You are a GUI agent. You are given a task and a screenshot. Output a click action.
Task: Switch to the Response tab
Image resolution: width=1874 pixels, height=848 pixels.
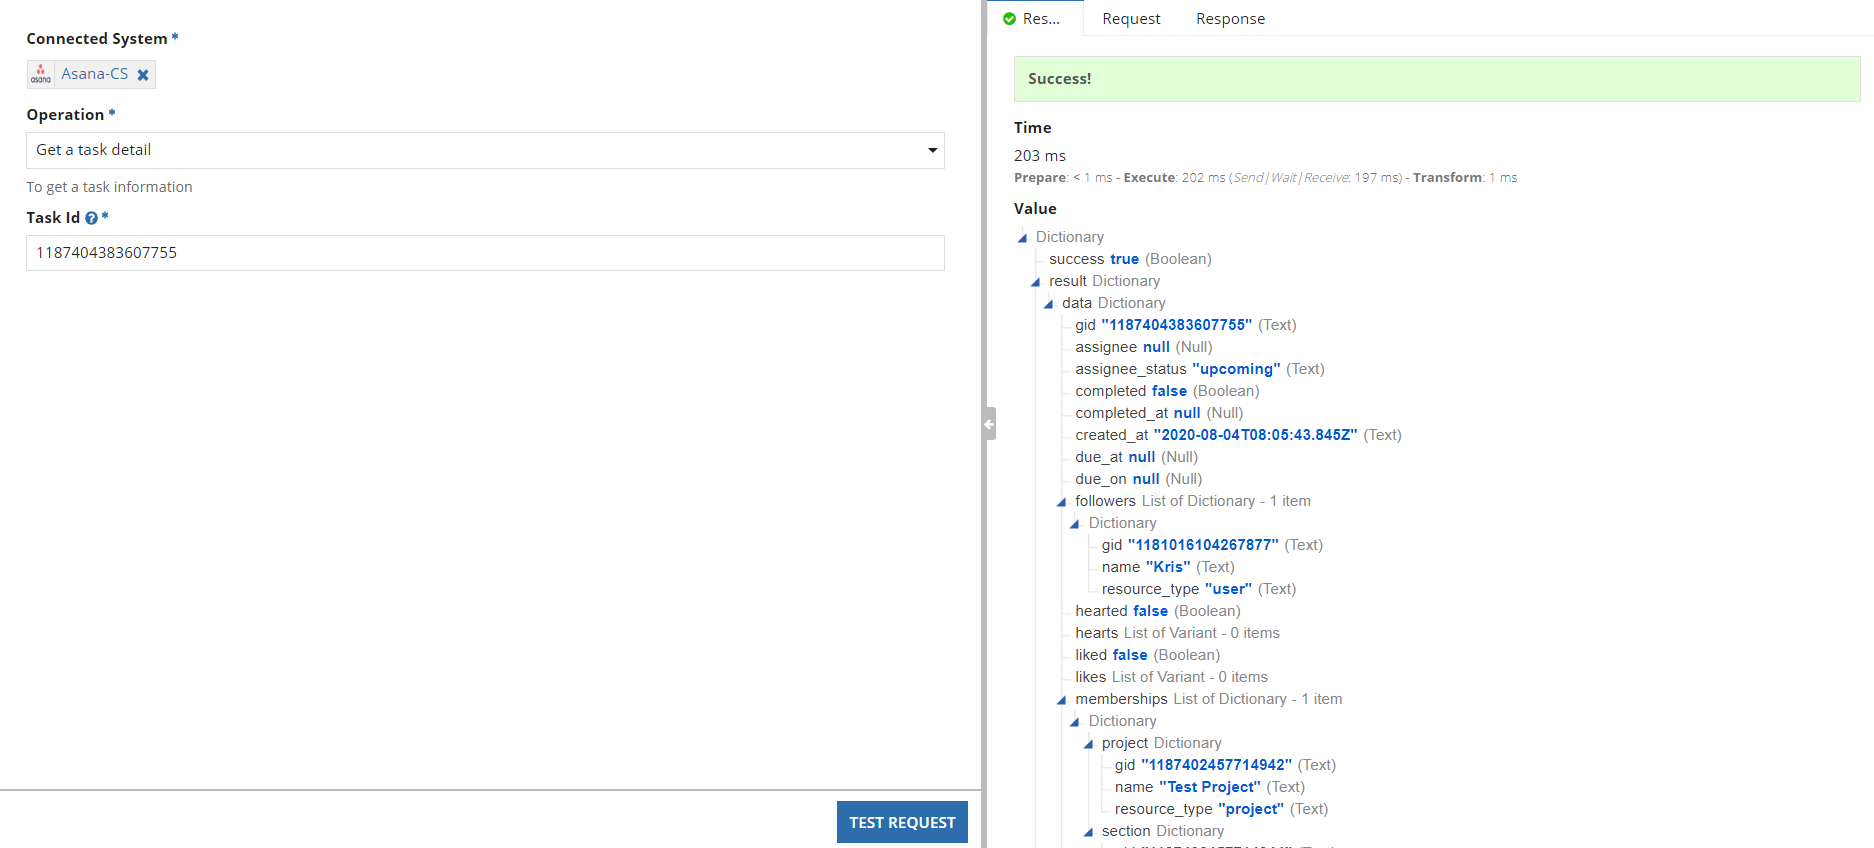click(1230, 19)
